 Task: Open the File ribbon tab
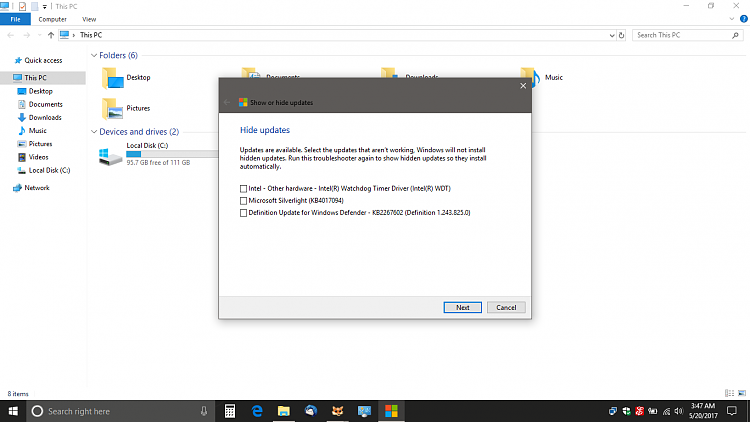[x=15, y=19]
